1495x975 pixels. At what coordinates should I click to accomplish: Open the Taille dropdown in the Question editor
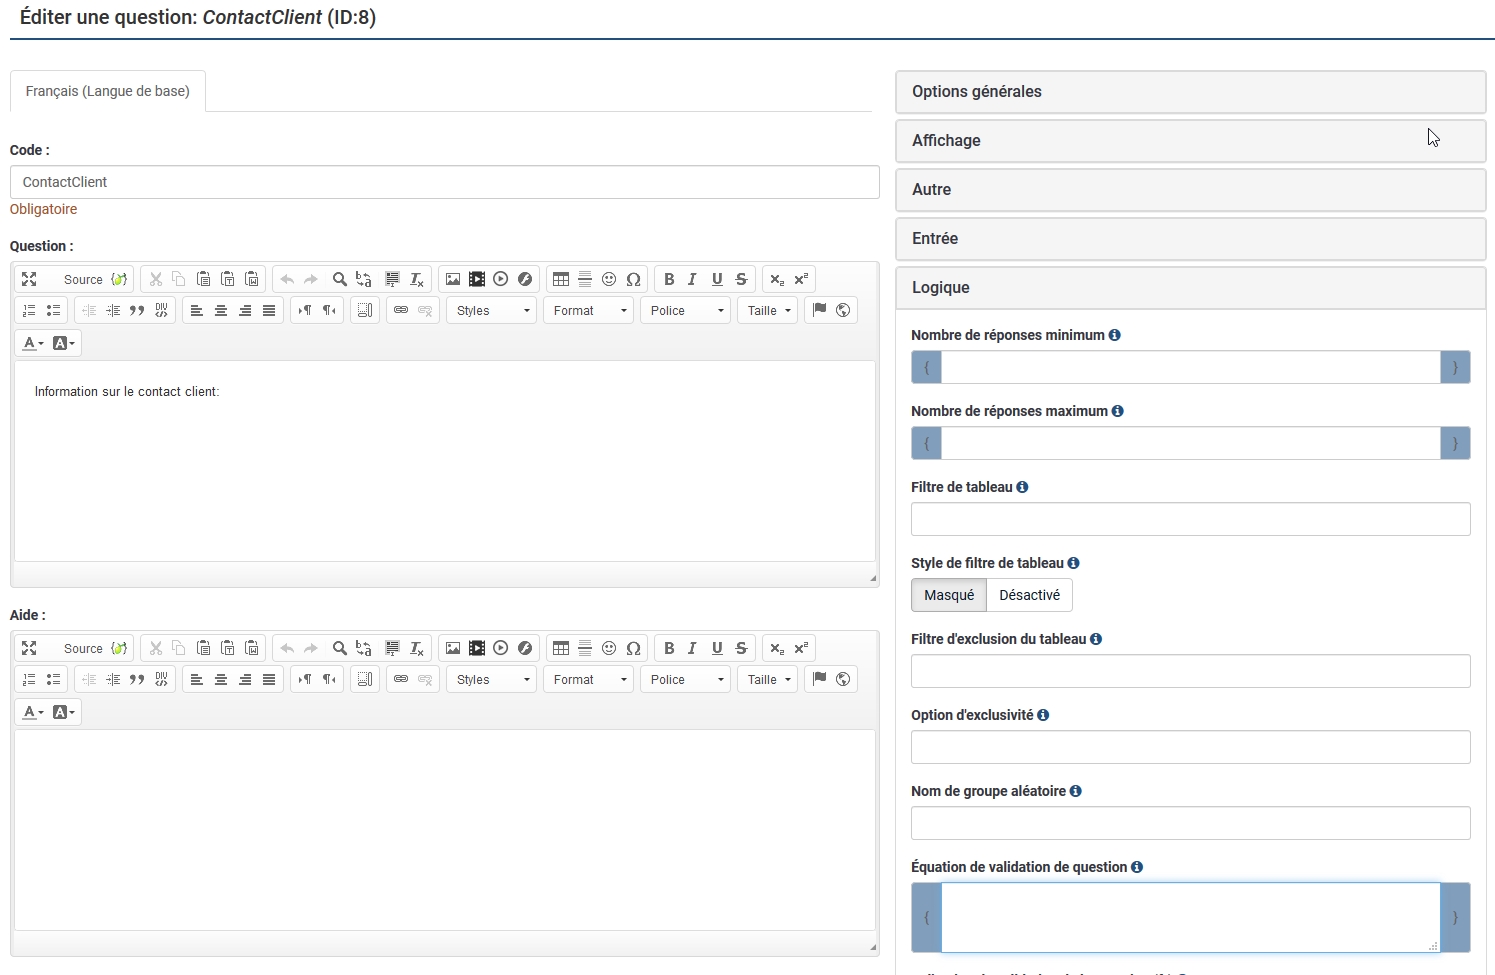pyautogui.click(x=768, y=311)
